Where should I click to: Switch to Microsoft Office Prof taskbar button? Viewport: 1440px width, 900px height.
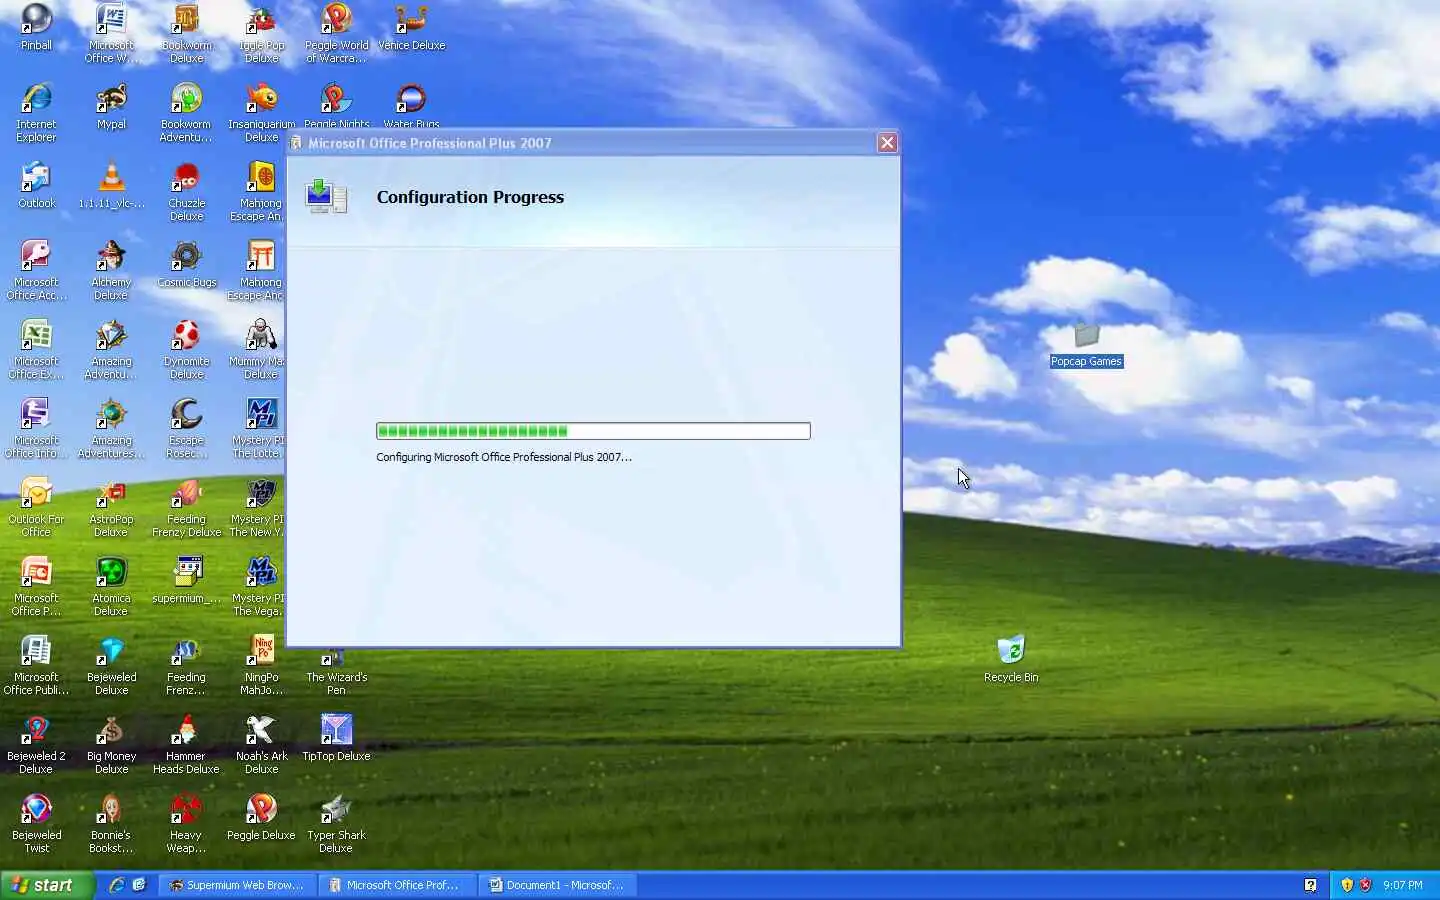(397, 885)
